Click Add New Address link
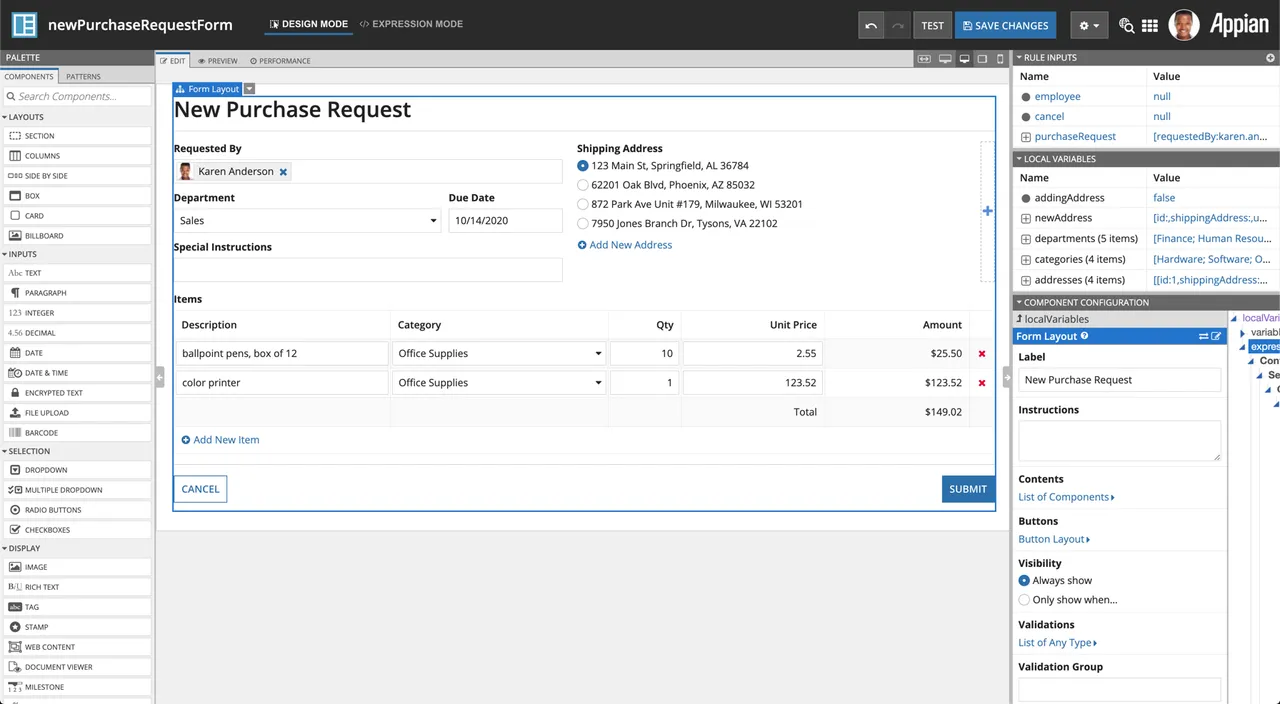Screen dimensions: 1280x704 (x=625, y=245)
